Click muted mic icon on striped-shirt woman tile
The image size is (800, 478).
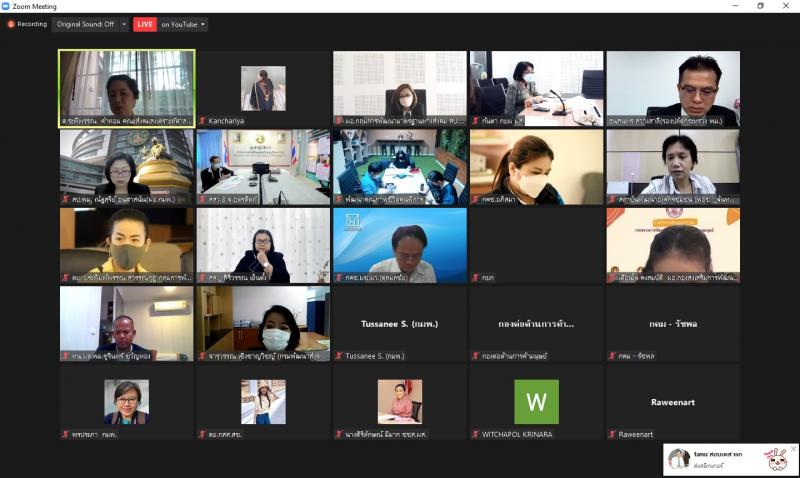tap(612, 199)
